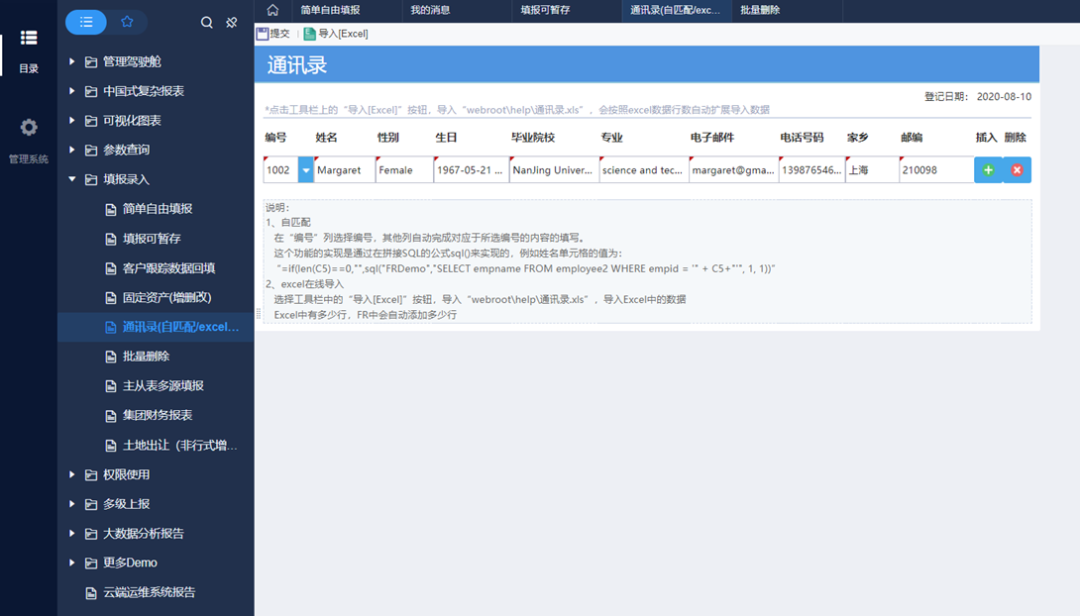Open the search magnifier icon
The height and width of the screenshot is (616, 1080).
[x=207, y=23]
